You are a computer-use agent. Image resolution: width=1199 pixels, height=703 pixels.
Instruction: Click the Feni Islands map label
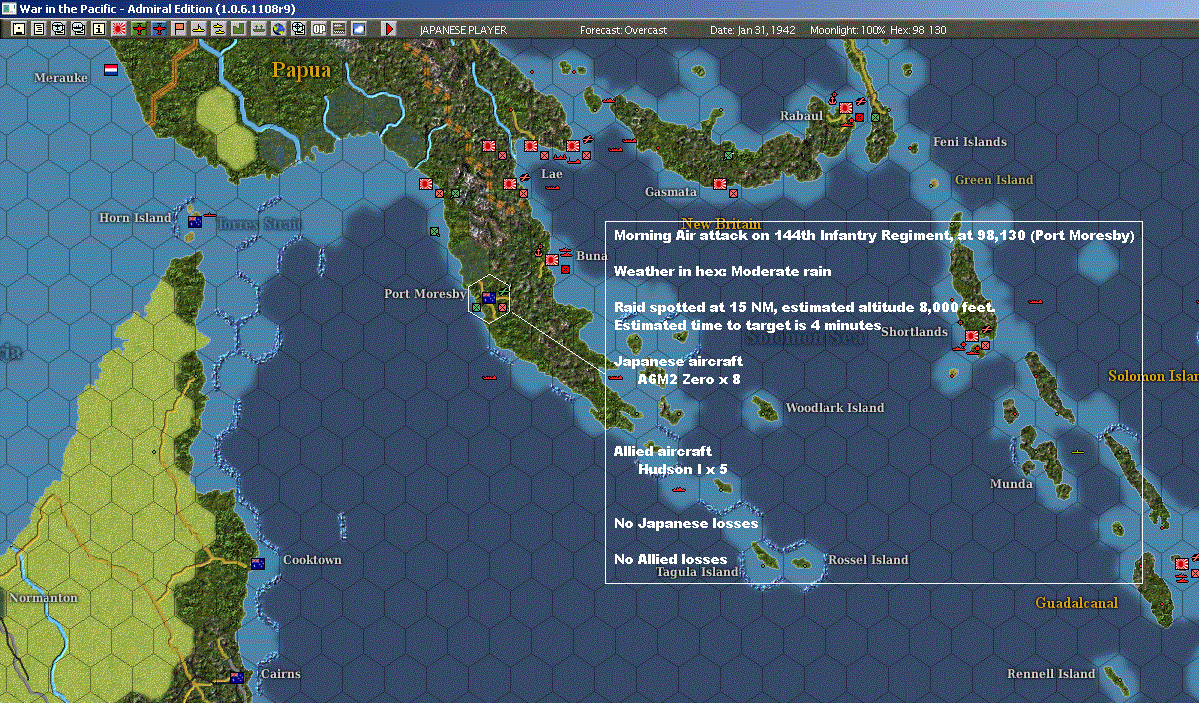point(970,142)
